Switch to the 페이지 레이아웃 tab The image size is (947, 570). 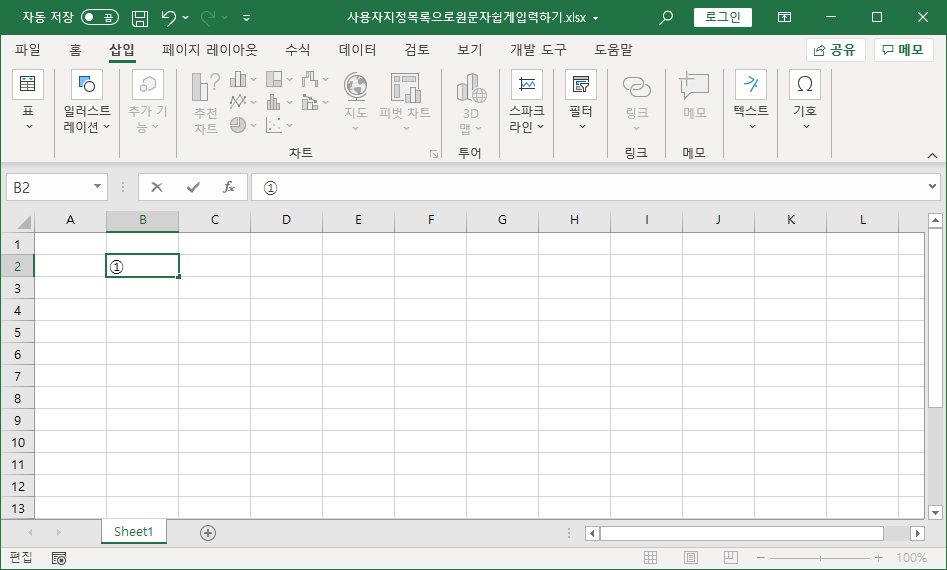point(210,50)
